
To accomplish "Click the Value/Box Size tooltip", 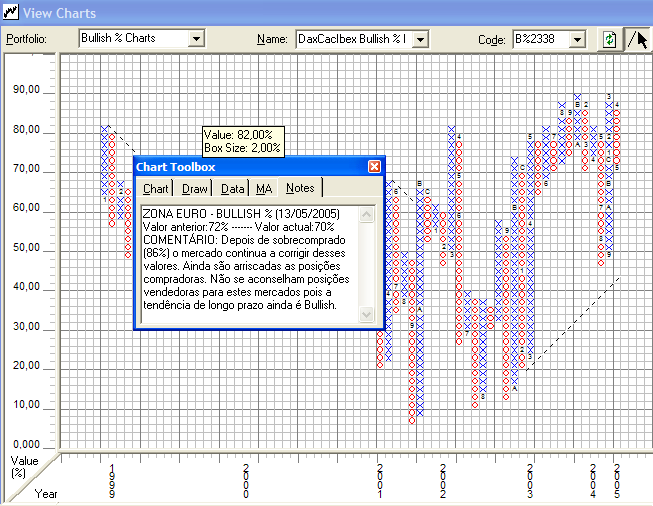I will pyautogui.click(x=243, y=141).
